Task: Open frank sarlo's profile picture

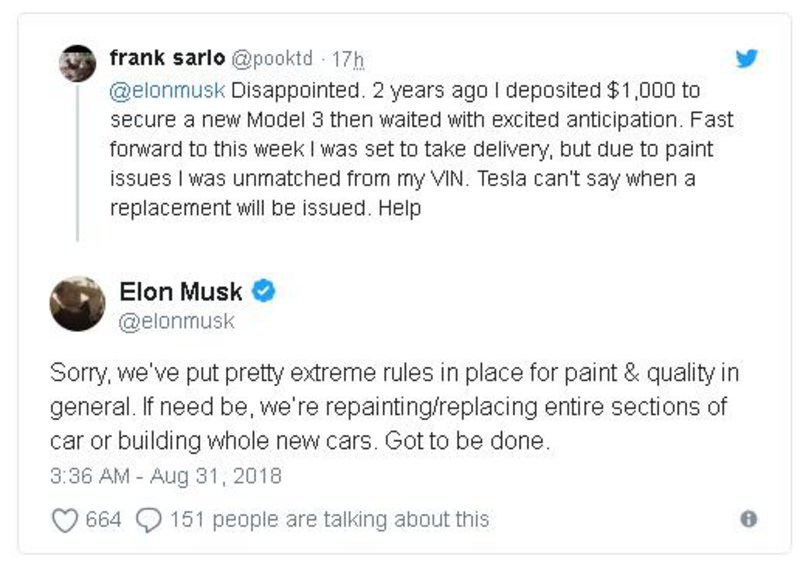Action: point(77,63)
